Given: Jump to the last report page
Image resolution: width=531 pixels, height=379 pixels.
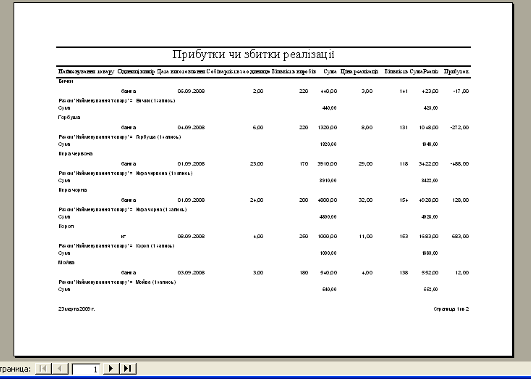Looking at the screenshot, I should pyautogui.click(x=128, y=369).
